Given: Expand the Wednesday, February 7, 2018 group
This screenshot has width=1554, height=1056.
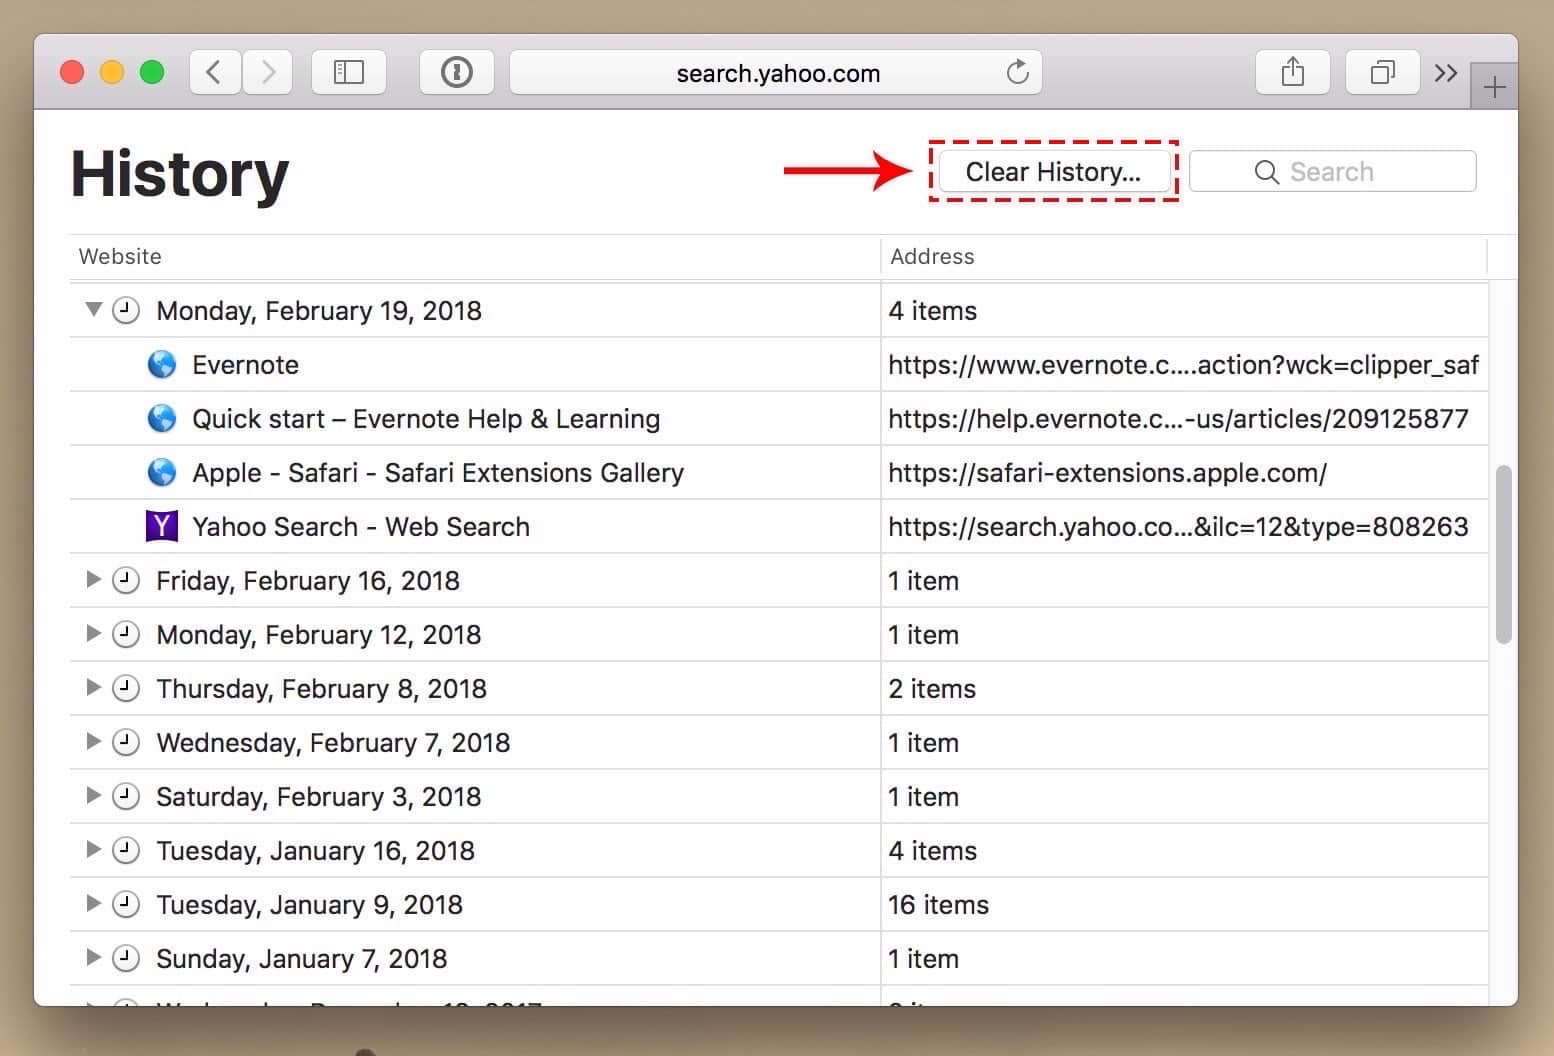Looking at the screenshot, I should (93, 741).
